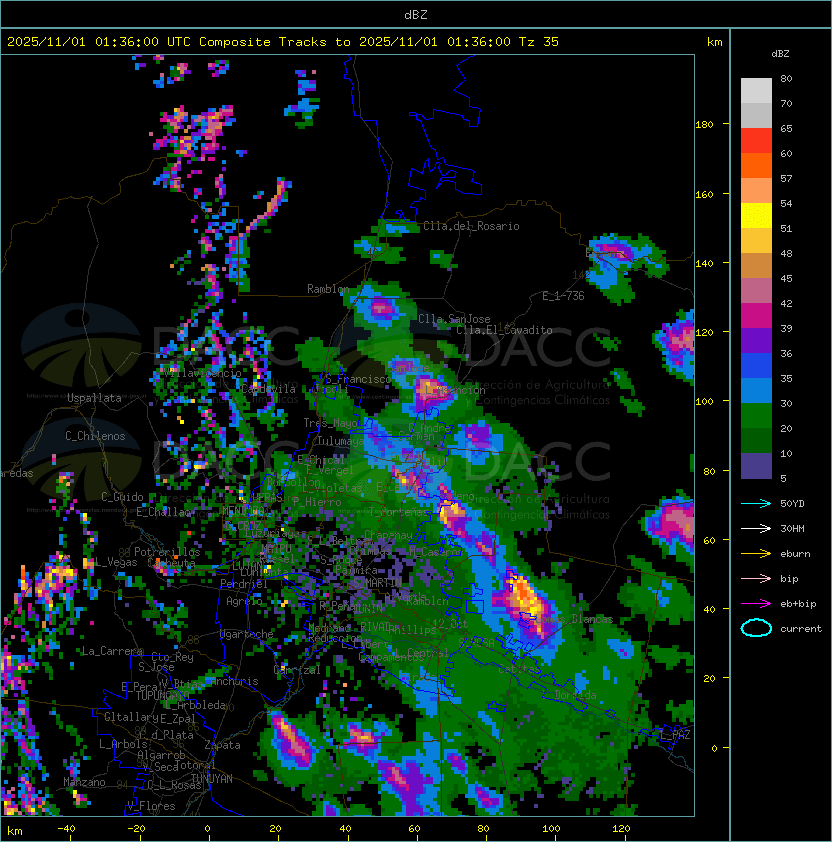This screenshot has width=832, height=842.
Task: Click the 'Agrelo' map label
Action: tap(244, 601)
